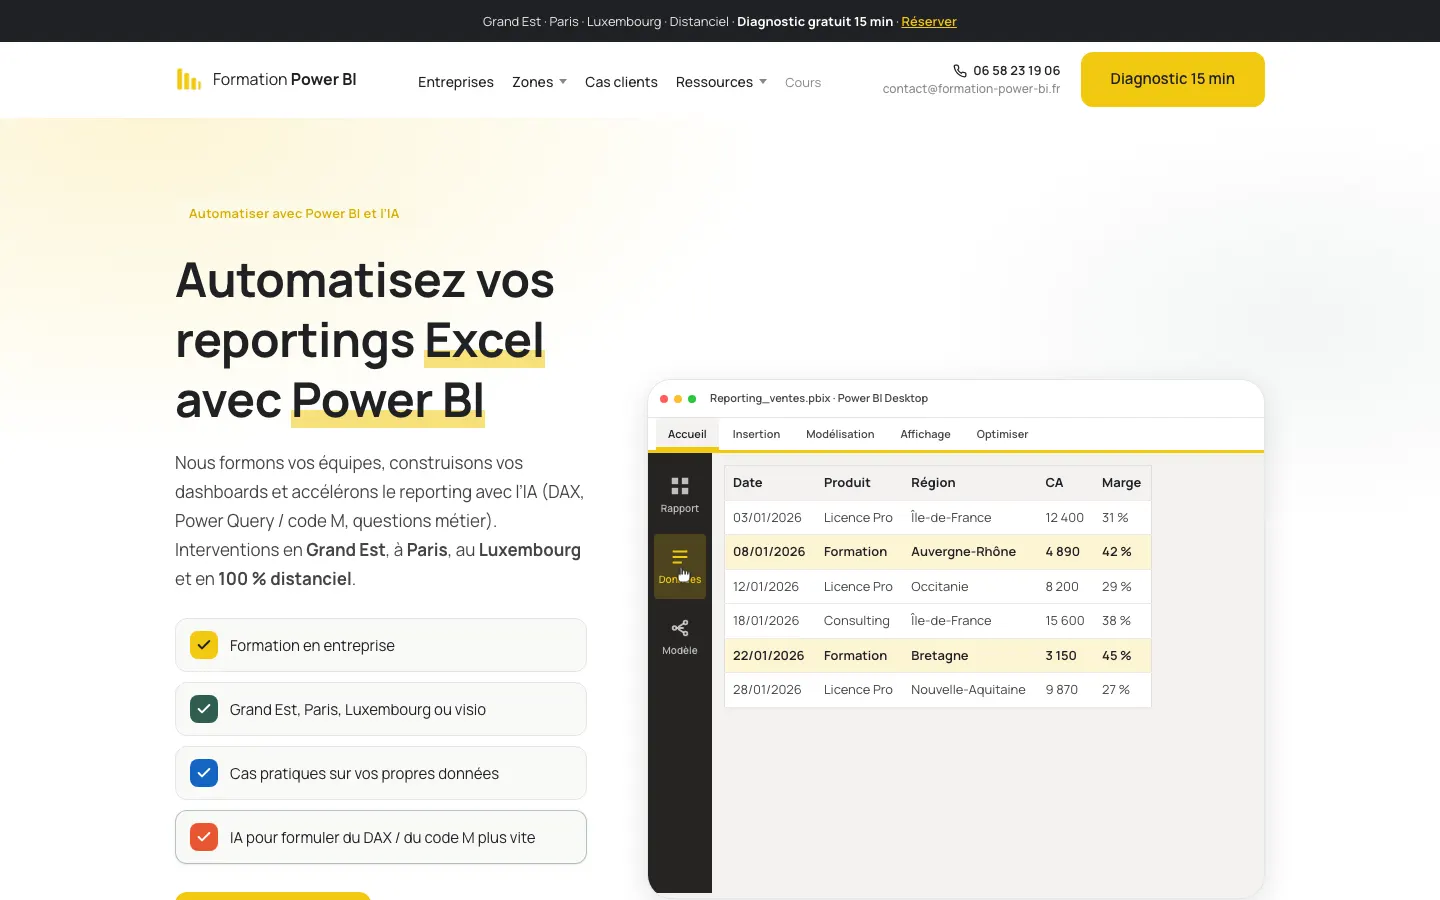This screenshot has height=900, width=1440.
Task: Click the red window dot in Power BI Desktop
Action: 664,399
